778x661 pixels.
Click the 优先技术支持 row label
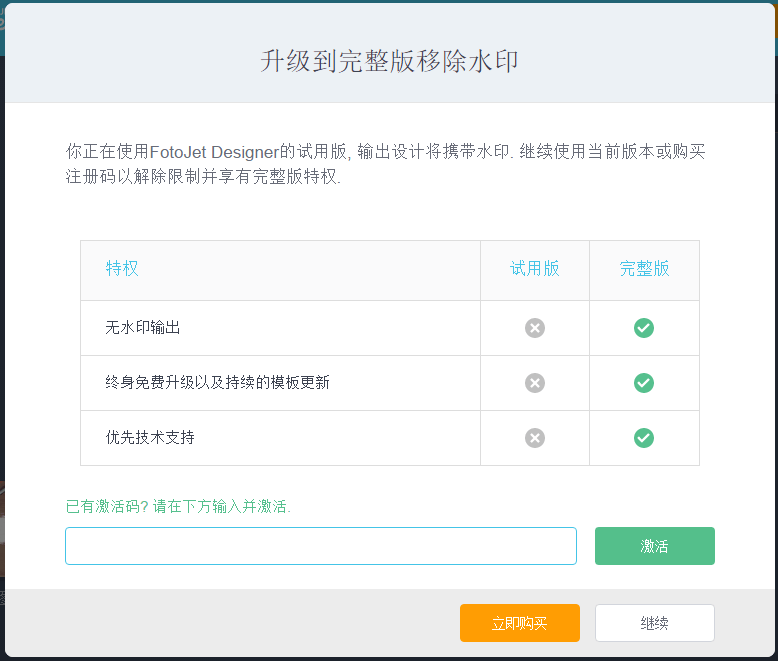pyautogui.click(x=150, y=438)
